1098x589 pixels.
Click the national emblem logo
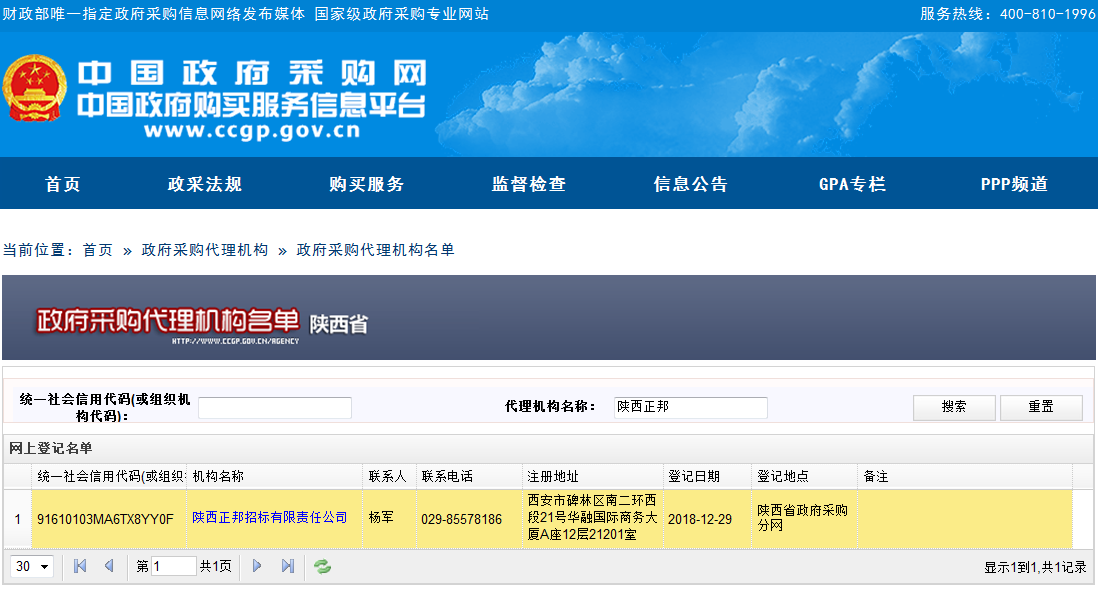(34, 89)
